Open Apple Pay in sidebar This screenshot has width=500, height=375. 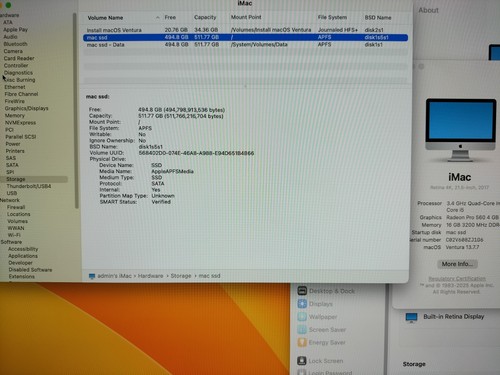coord(15,29)
